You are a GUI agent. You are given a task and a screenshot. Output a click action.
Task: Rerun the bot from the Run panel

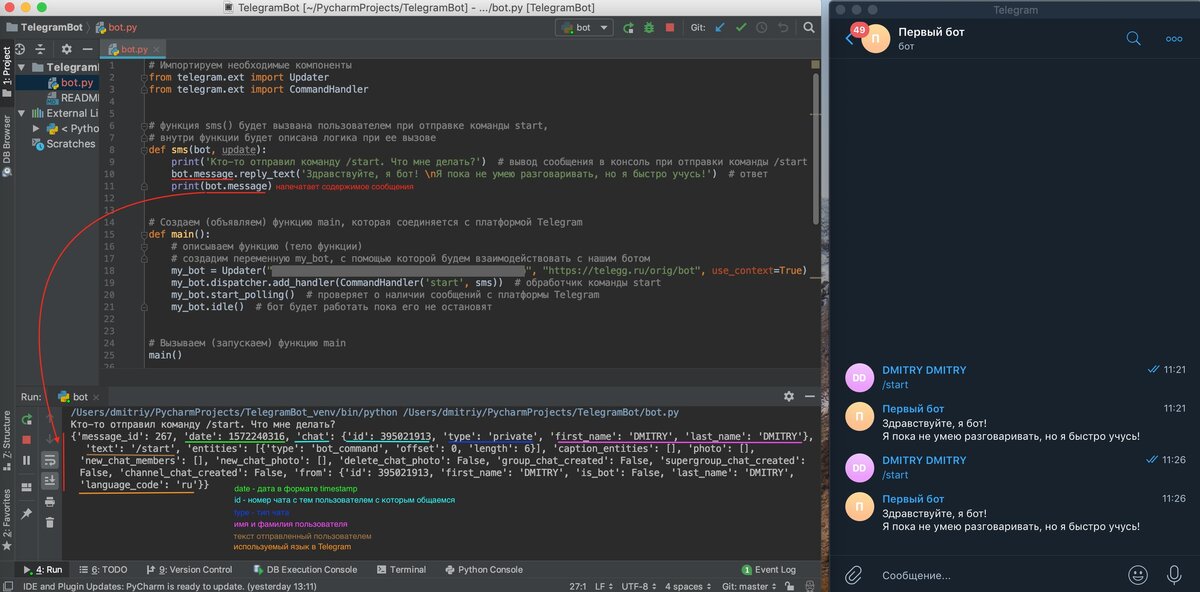click(26, 419)
